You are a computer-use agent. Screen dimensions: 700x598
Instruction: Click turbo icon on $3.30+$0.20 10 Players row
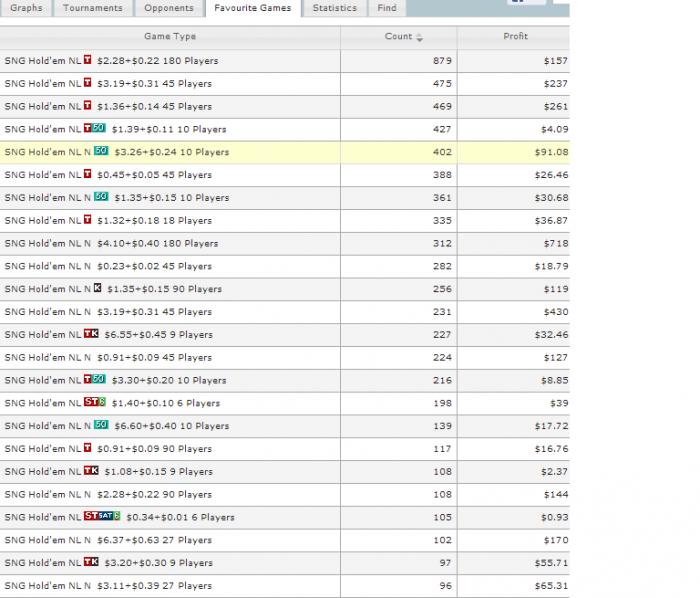(88, 379)
